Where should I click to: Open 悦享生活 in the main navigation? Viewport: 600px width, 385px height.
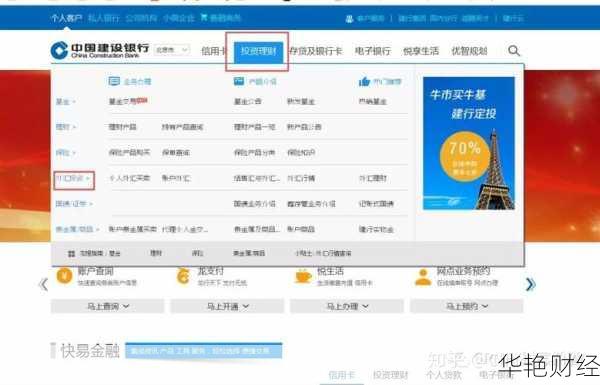[421, 51]
